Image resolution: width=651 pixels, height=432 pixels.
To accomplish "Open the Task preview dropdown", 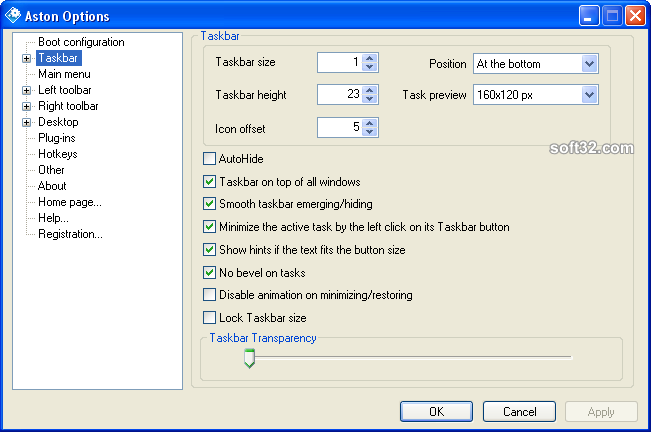I will click(590, 95).
